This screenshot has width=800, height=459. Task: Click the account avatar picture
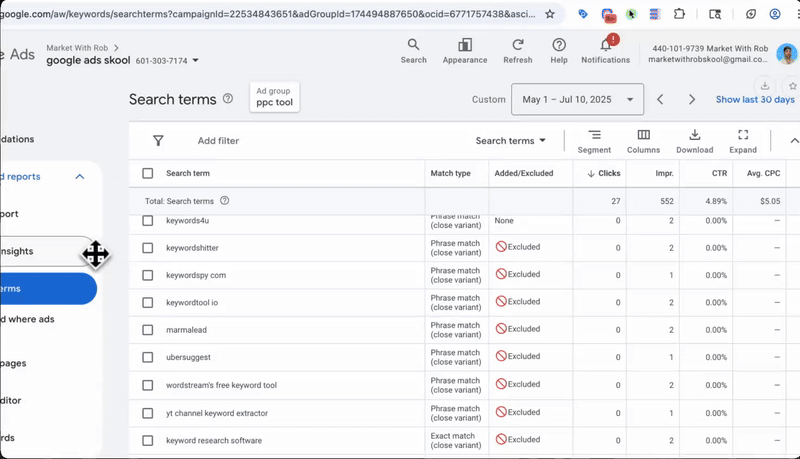coord(787,54)
